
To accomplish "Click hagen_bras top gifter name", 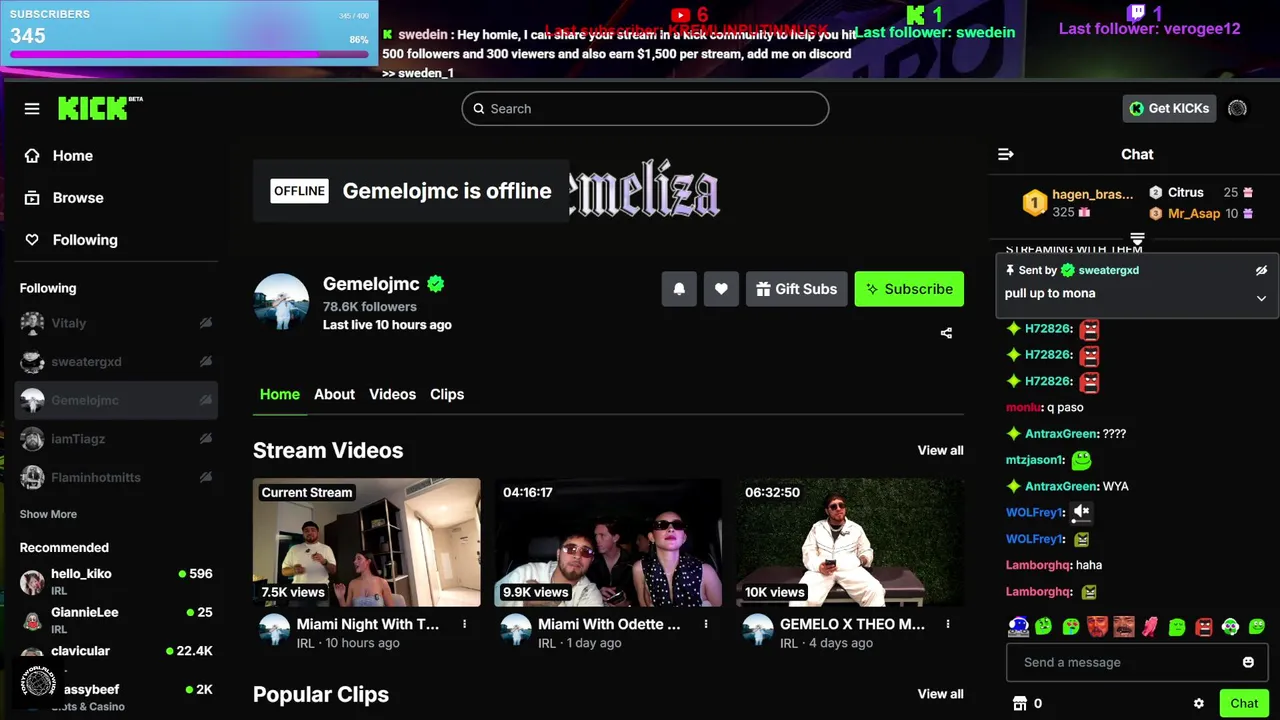I will tap(1092, 194).
